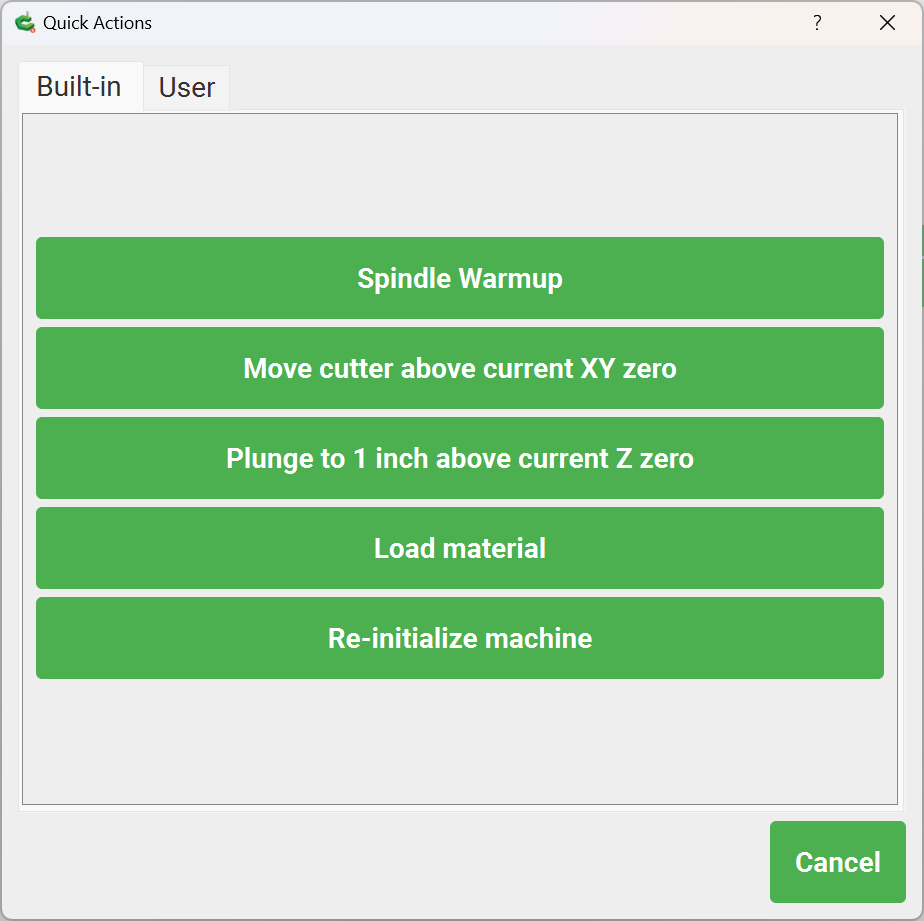The height and width of the screenshot is (921, 924).
Task: Cancel the Quick Actions dialog
Action: point(837,862)
